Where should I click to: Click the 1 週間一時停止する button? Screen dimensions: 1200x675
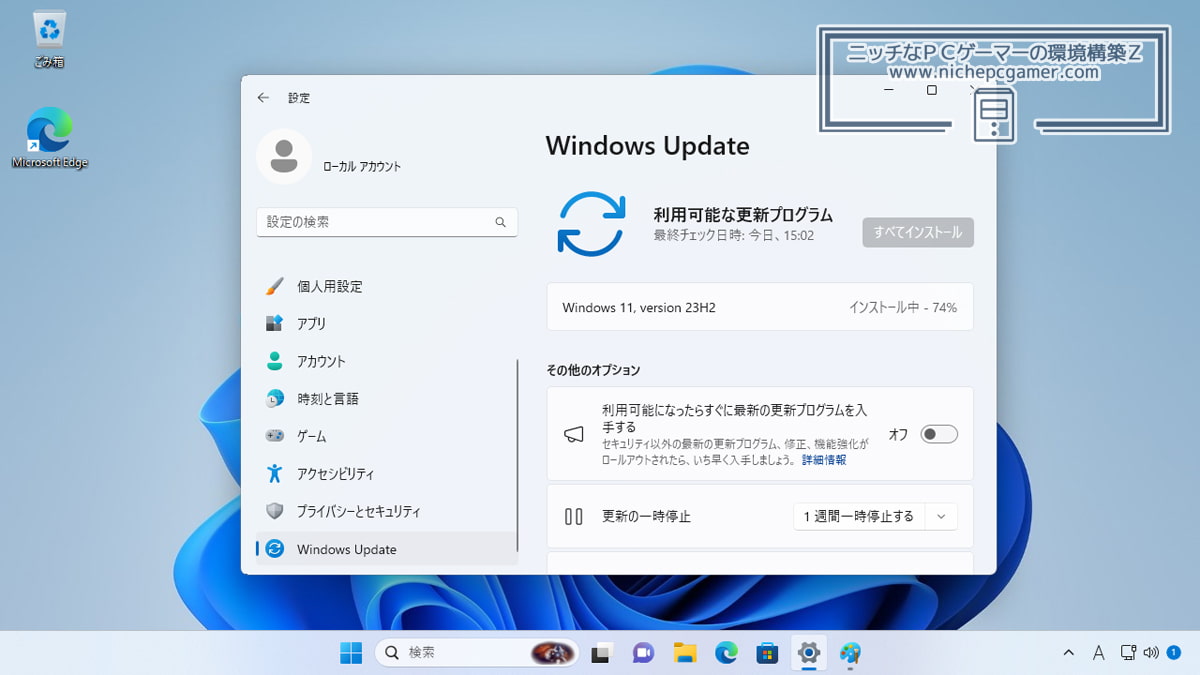click(859, 517)
